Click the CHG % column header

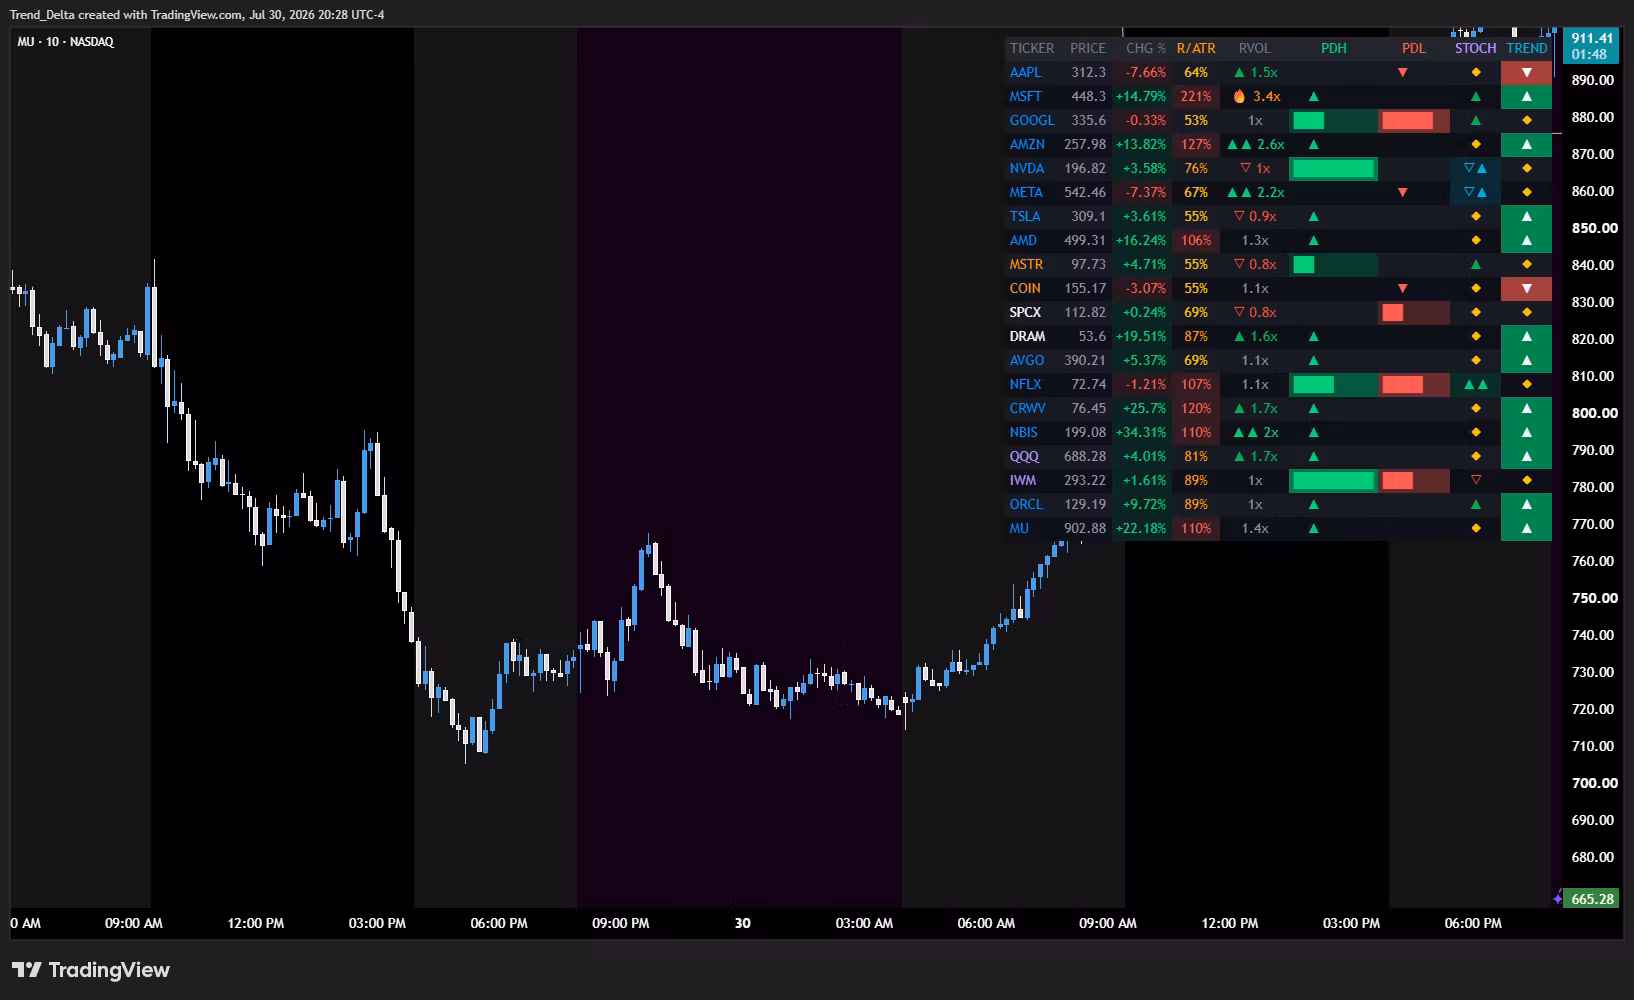click(1146, 48)
